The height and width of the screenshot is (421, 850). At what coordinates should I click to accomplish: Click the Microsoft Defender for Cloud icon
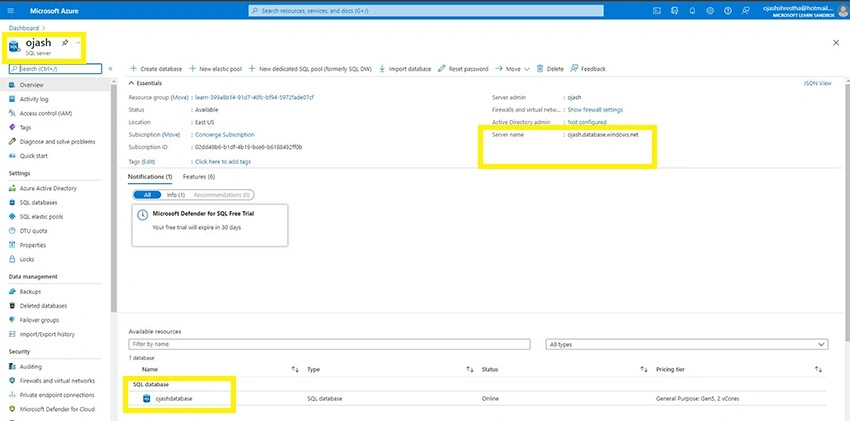click(x=12, y=409)
